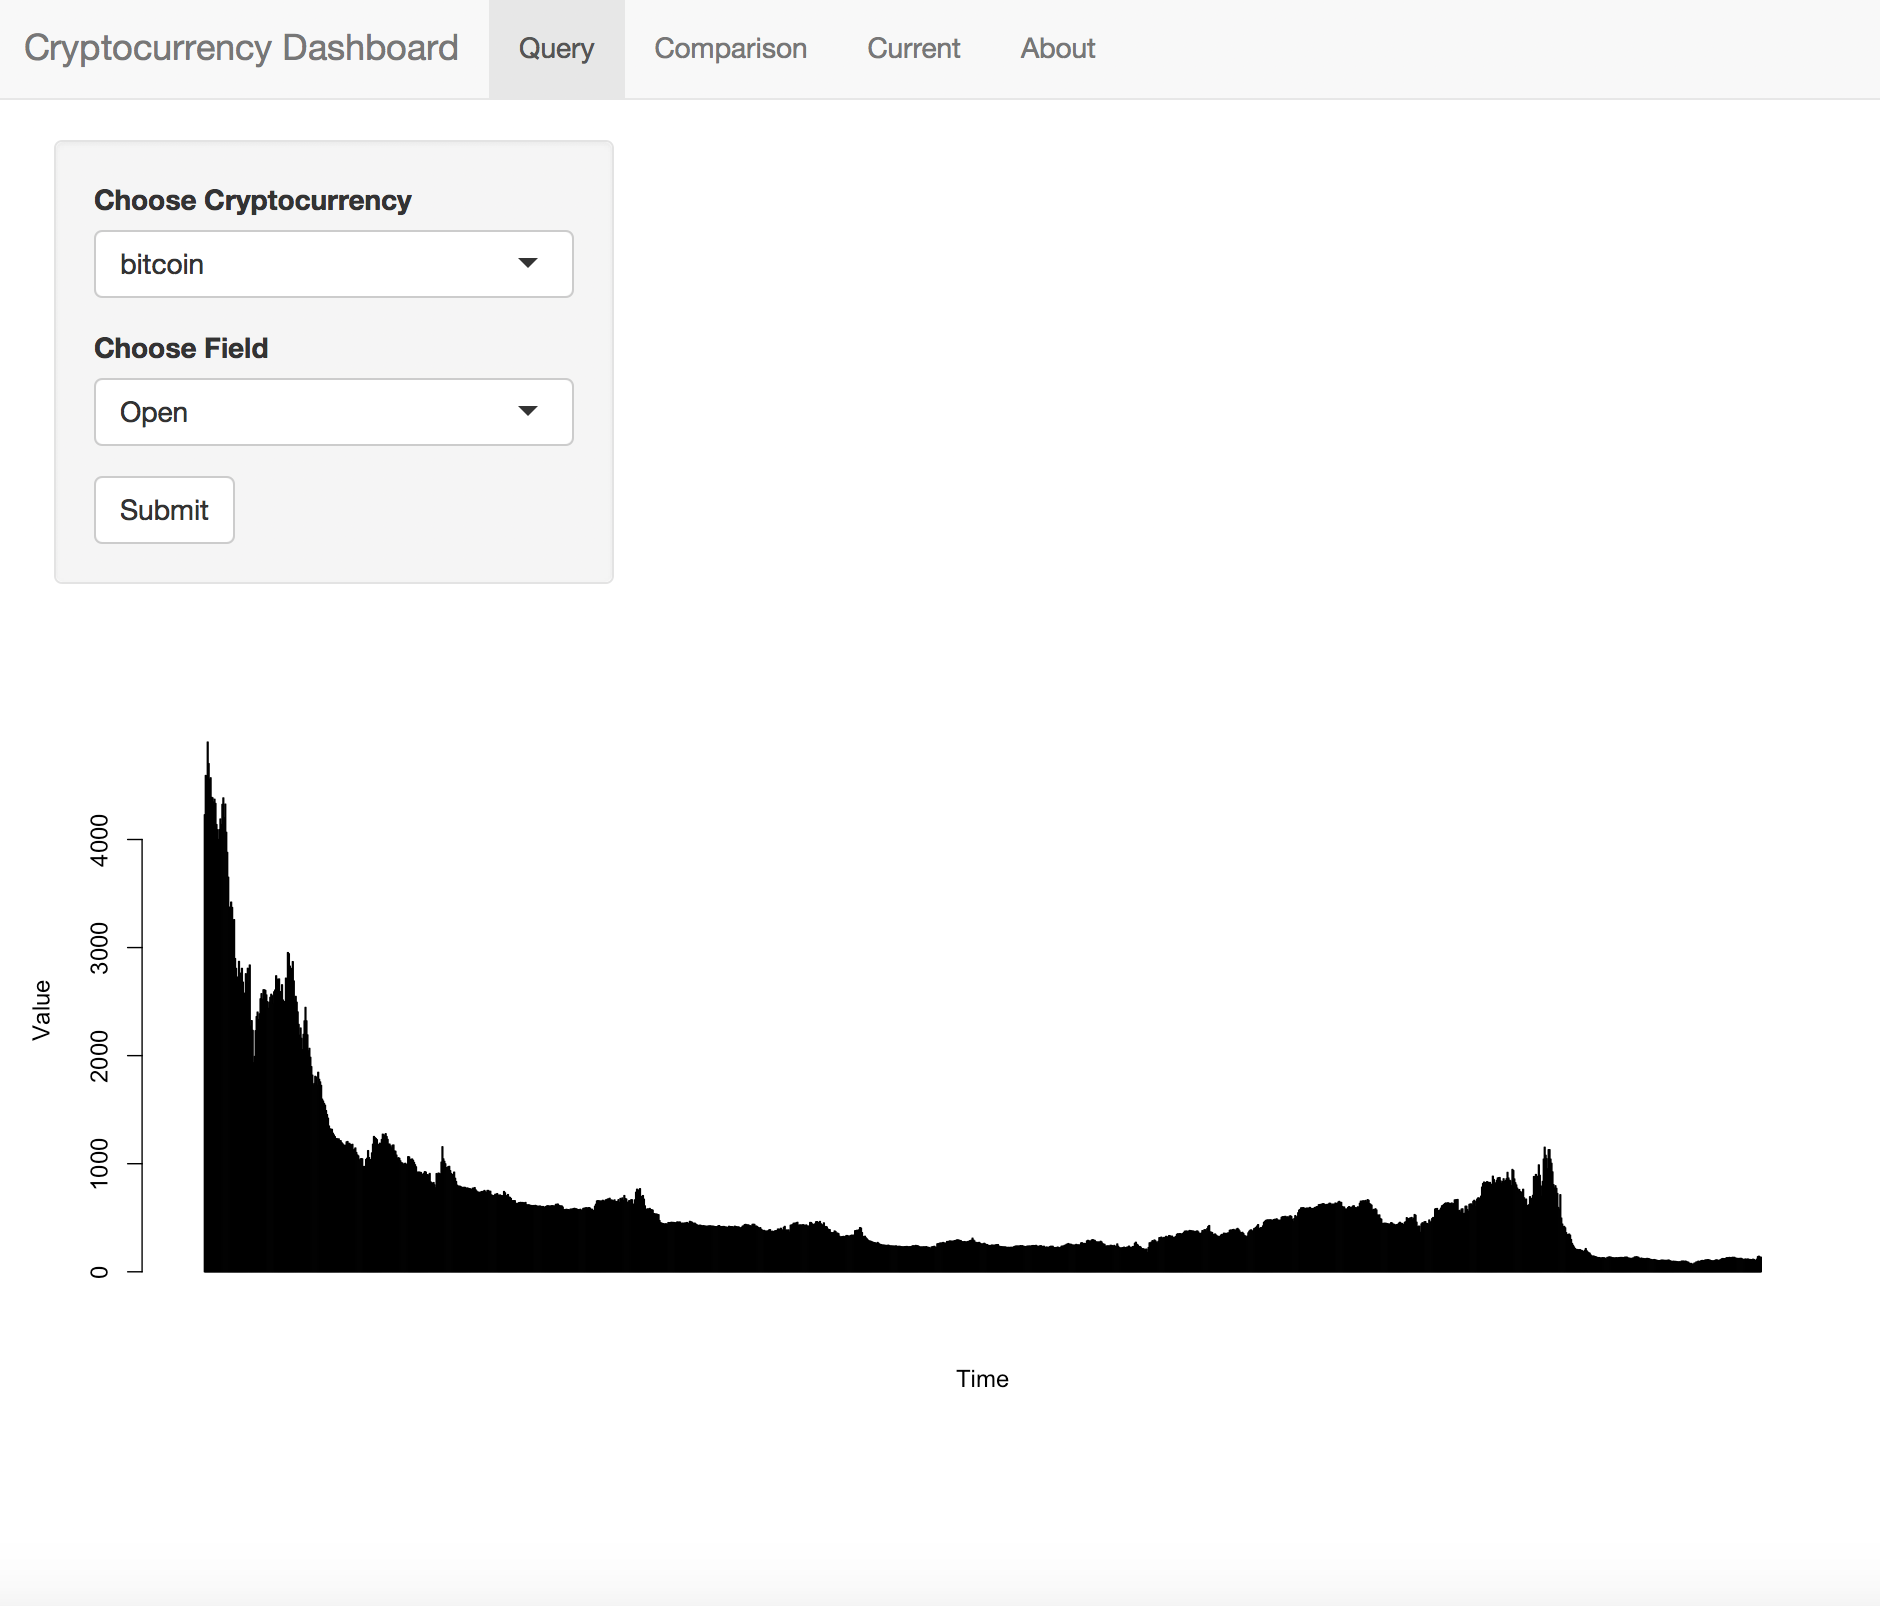Viewport: 1880px width, 1606px height.
Task: Click the 2000 y-axis tick label
Action: (x=99, y=1055)
